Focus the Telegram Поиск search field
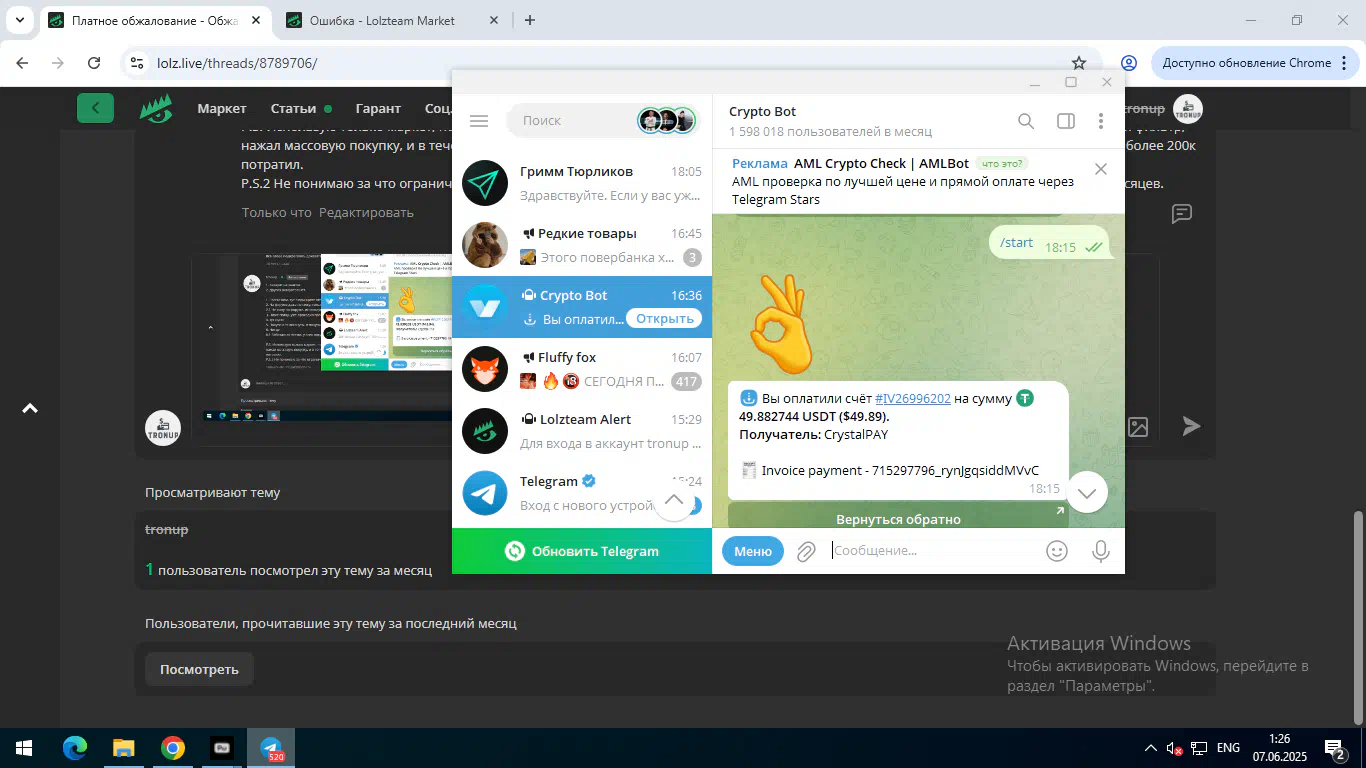The image size is (1366, 768). point(570,121)
